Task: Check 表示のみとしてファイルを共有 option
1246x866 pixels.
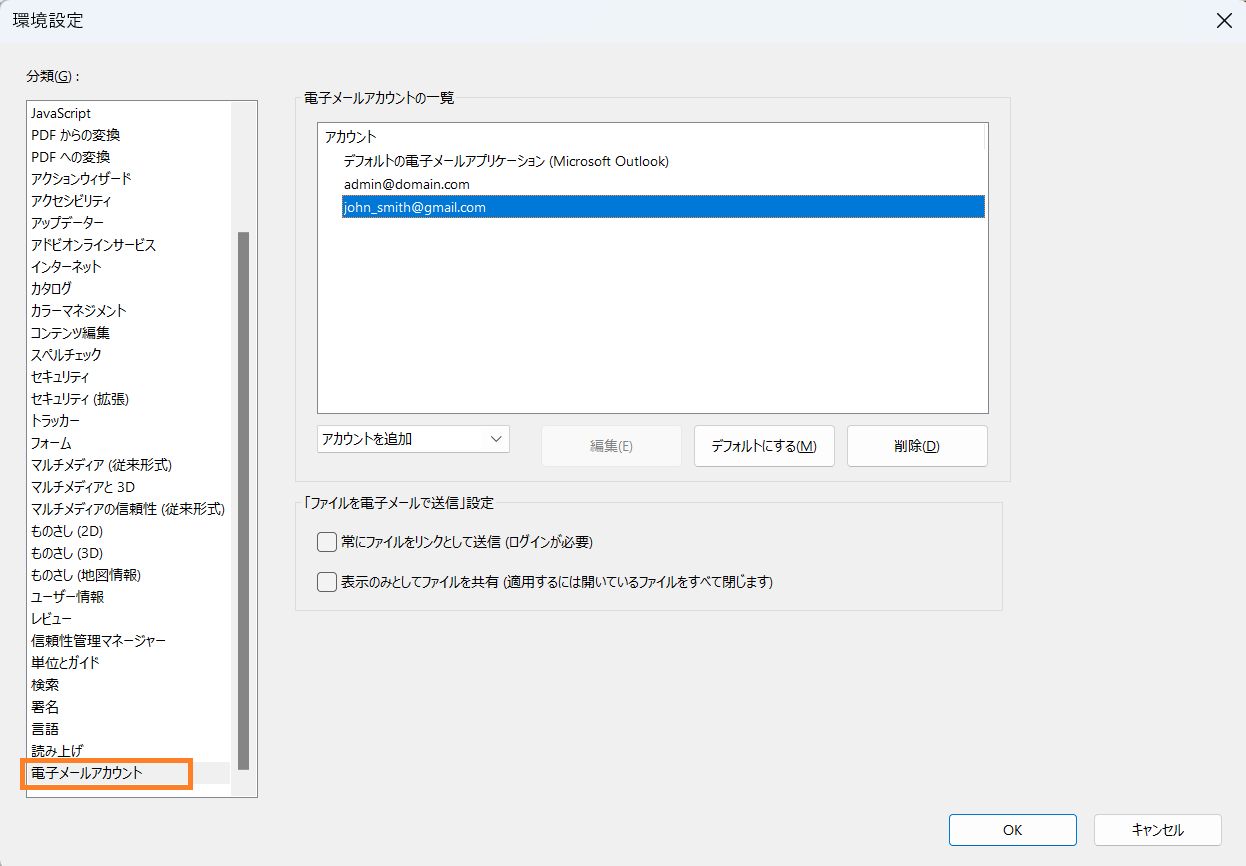Action: 326,583
